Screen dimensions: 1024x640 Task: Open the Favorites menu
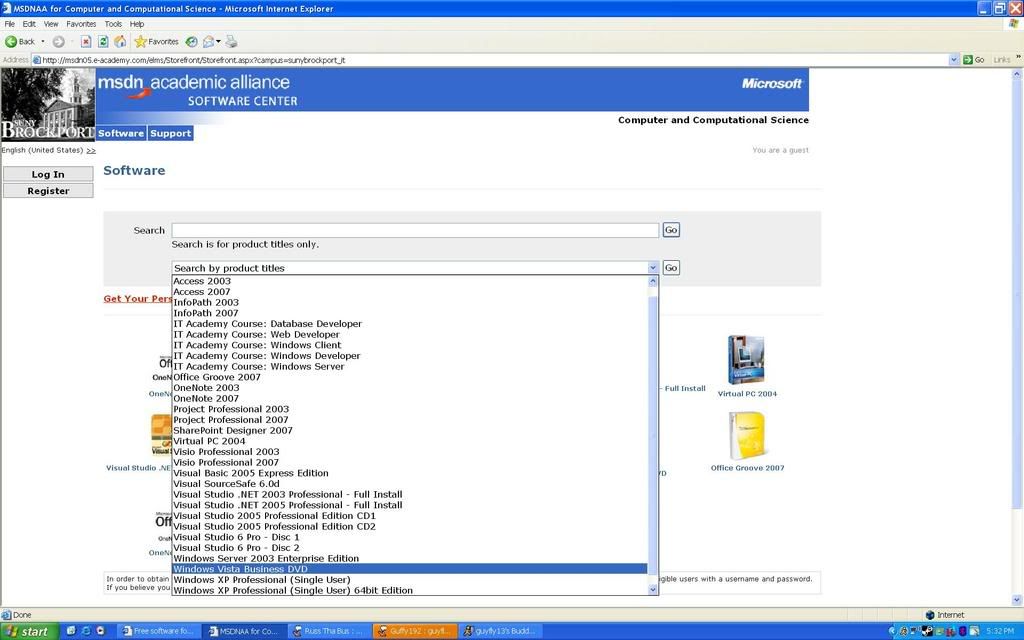(x=81, y=24)
